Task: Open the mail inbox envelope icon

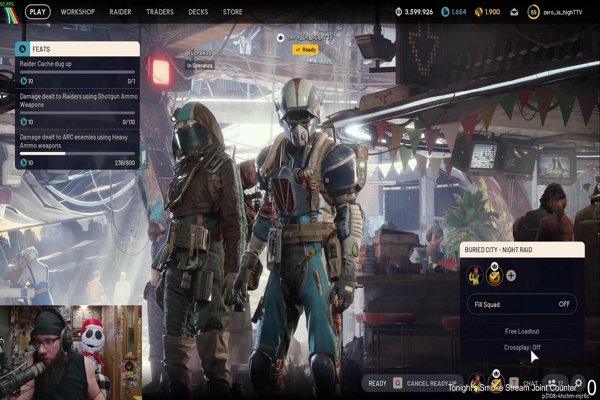Action: [514, 12]
